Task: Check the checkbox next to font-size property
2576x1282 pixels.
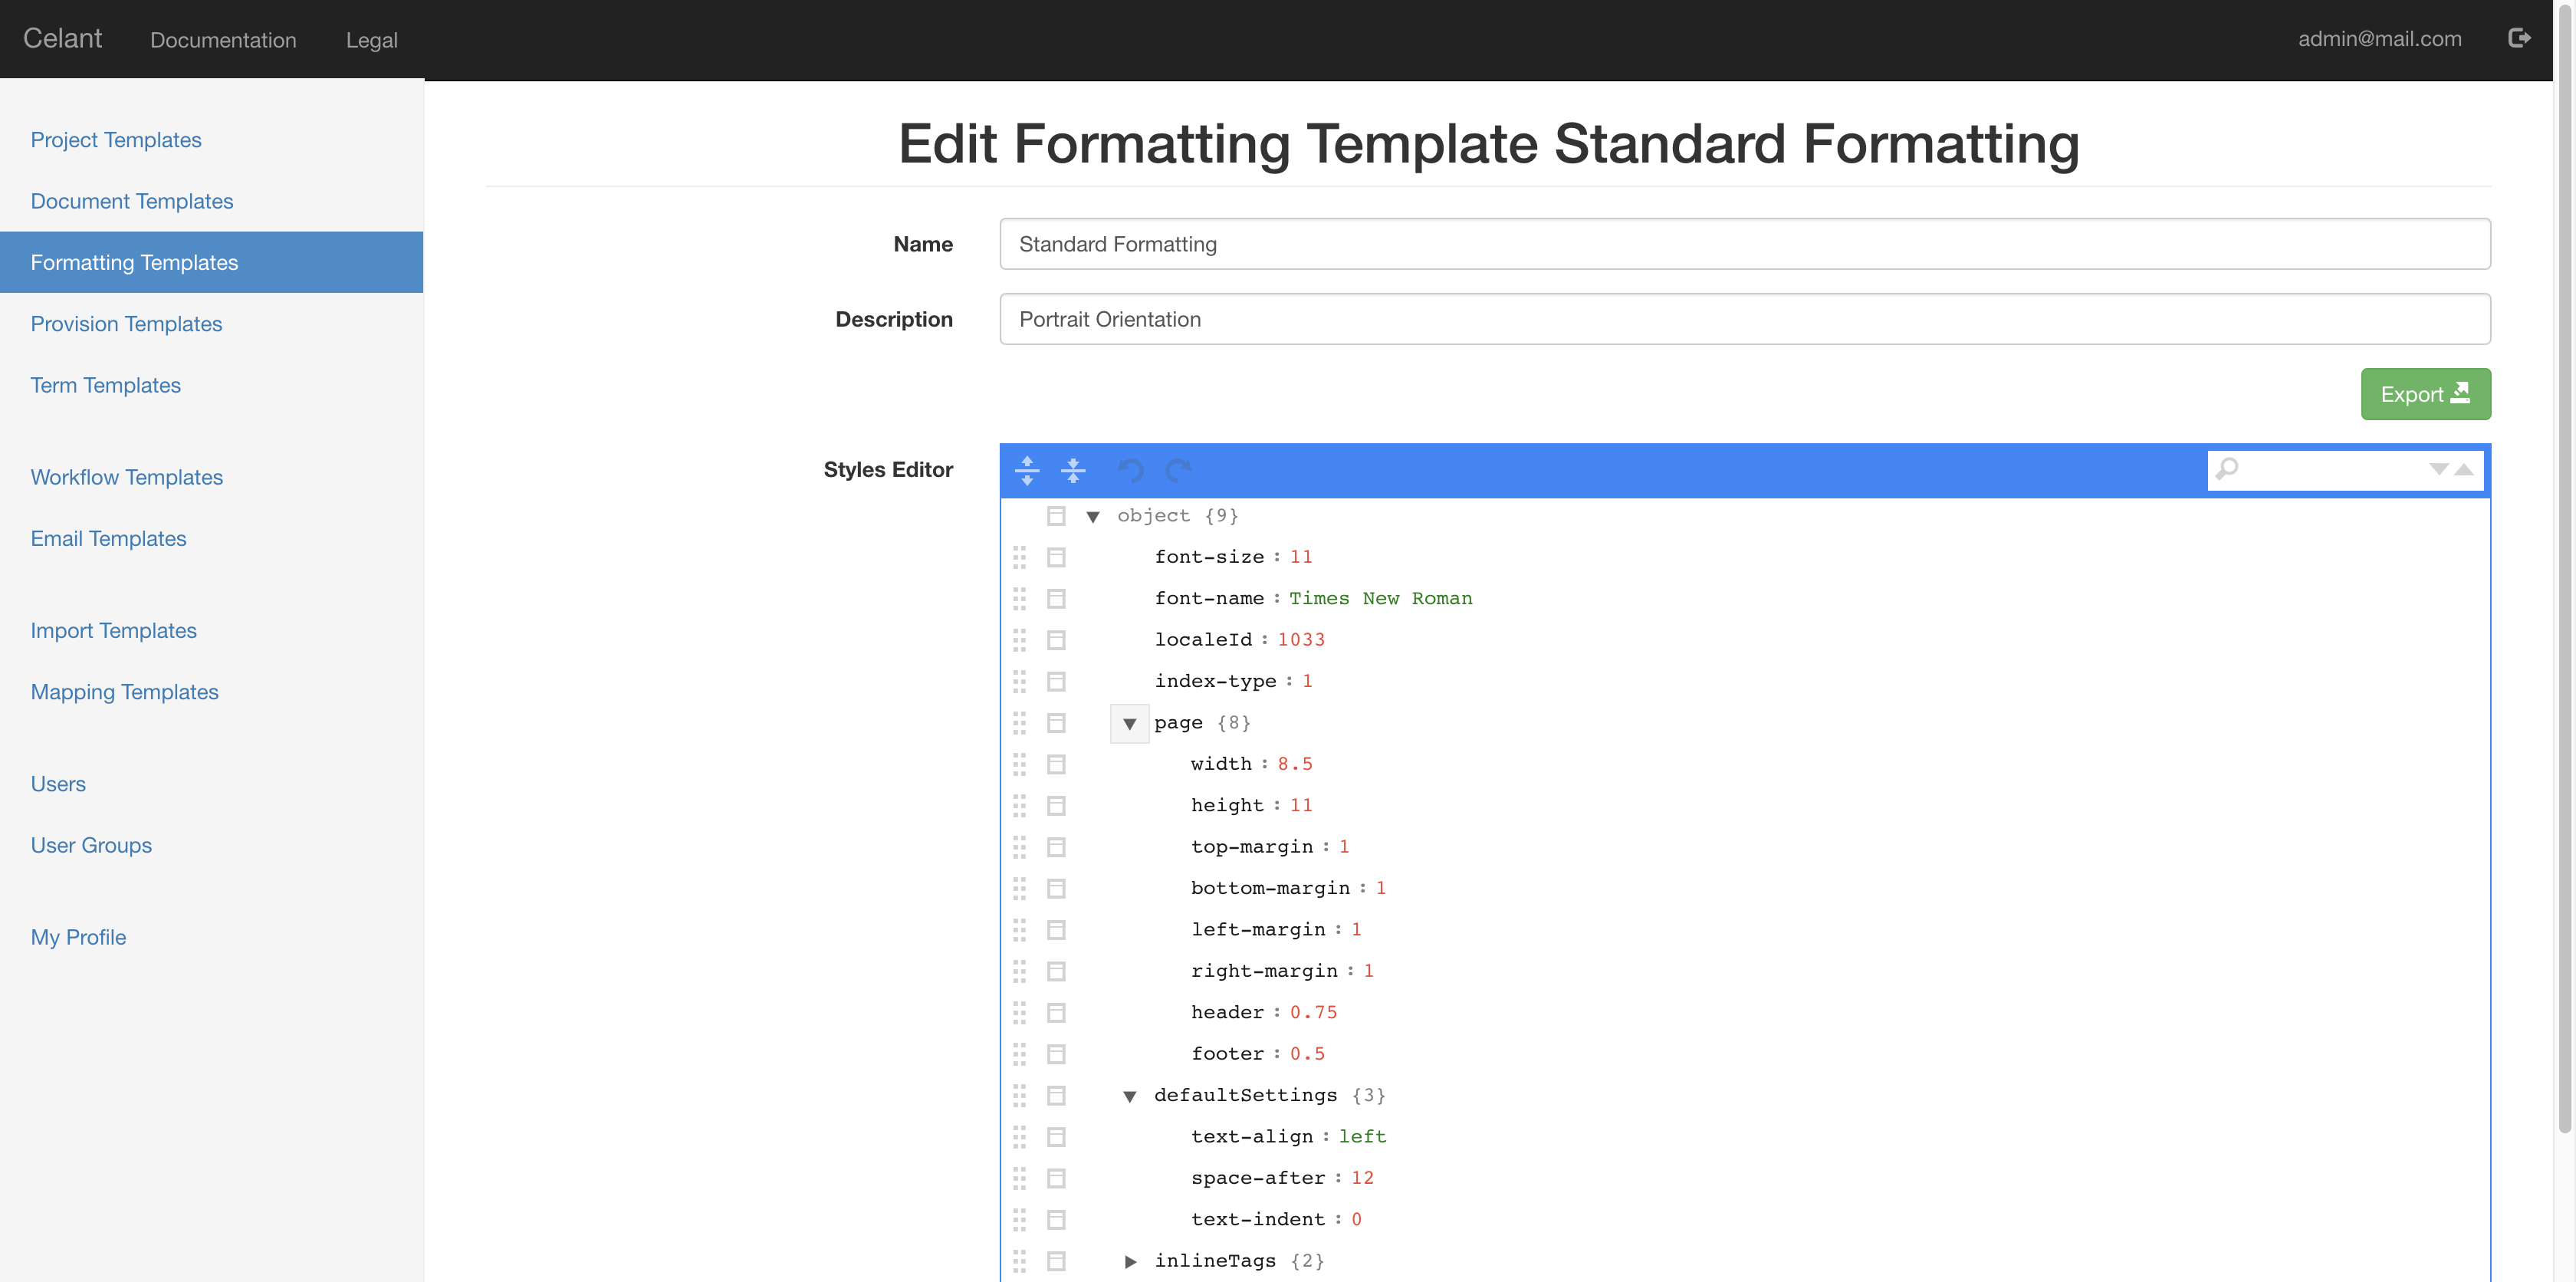Action: point(1057,557)
